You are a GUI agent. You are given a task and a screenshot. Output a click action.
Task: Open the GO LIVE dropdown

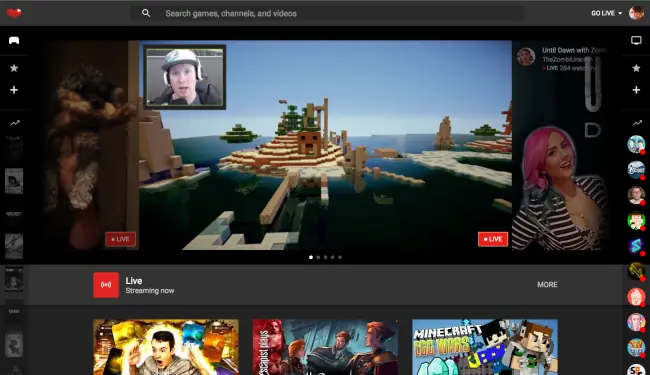pos(606,13)
